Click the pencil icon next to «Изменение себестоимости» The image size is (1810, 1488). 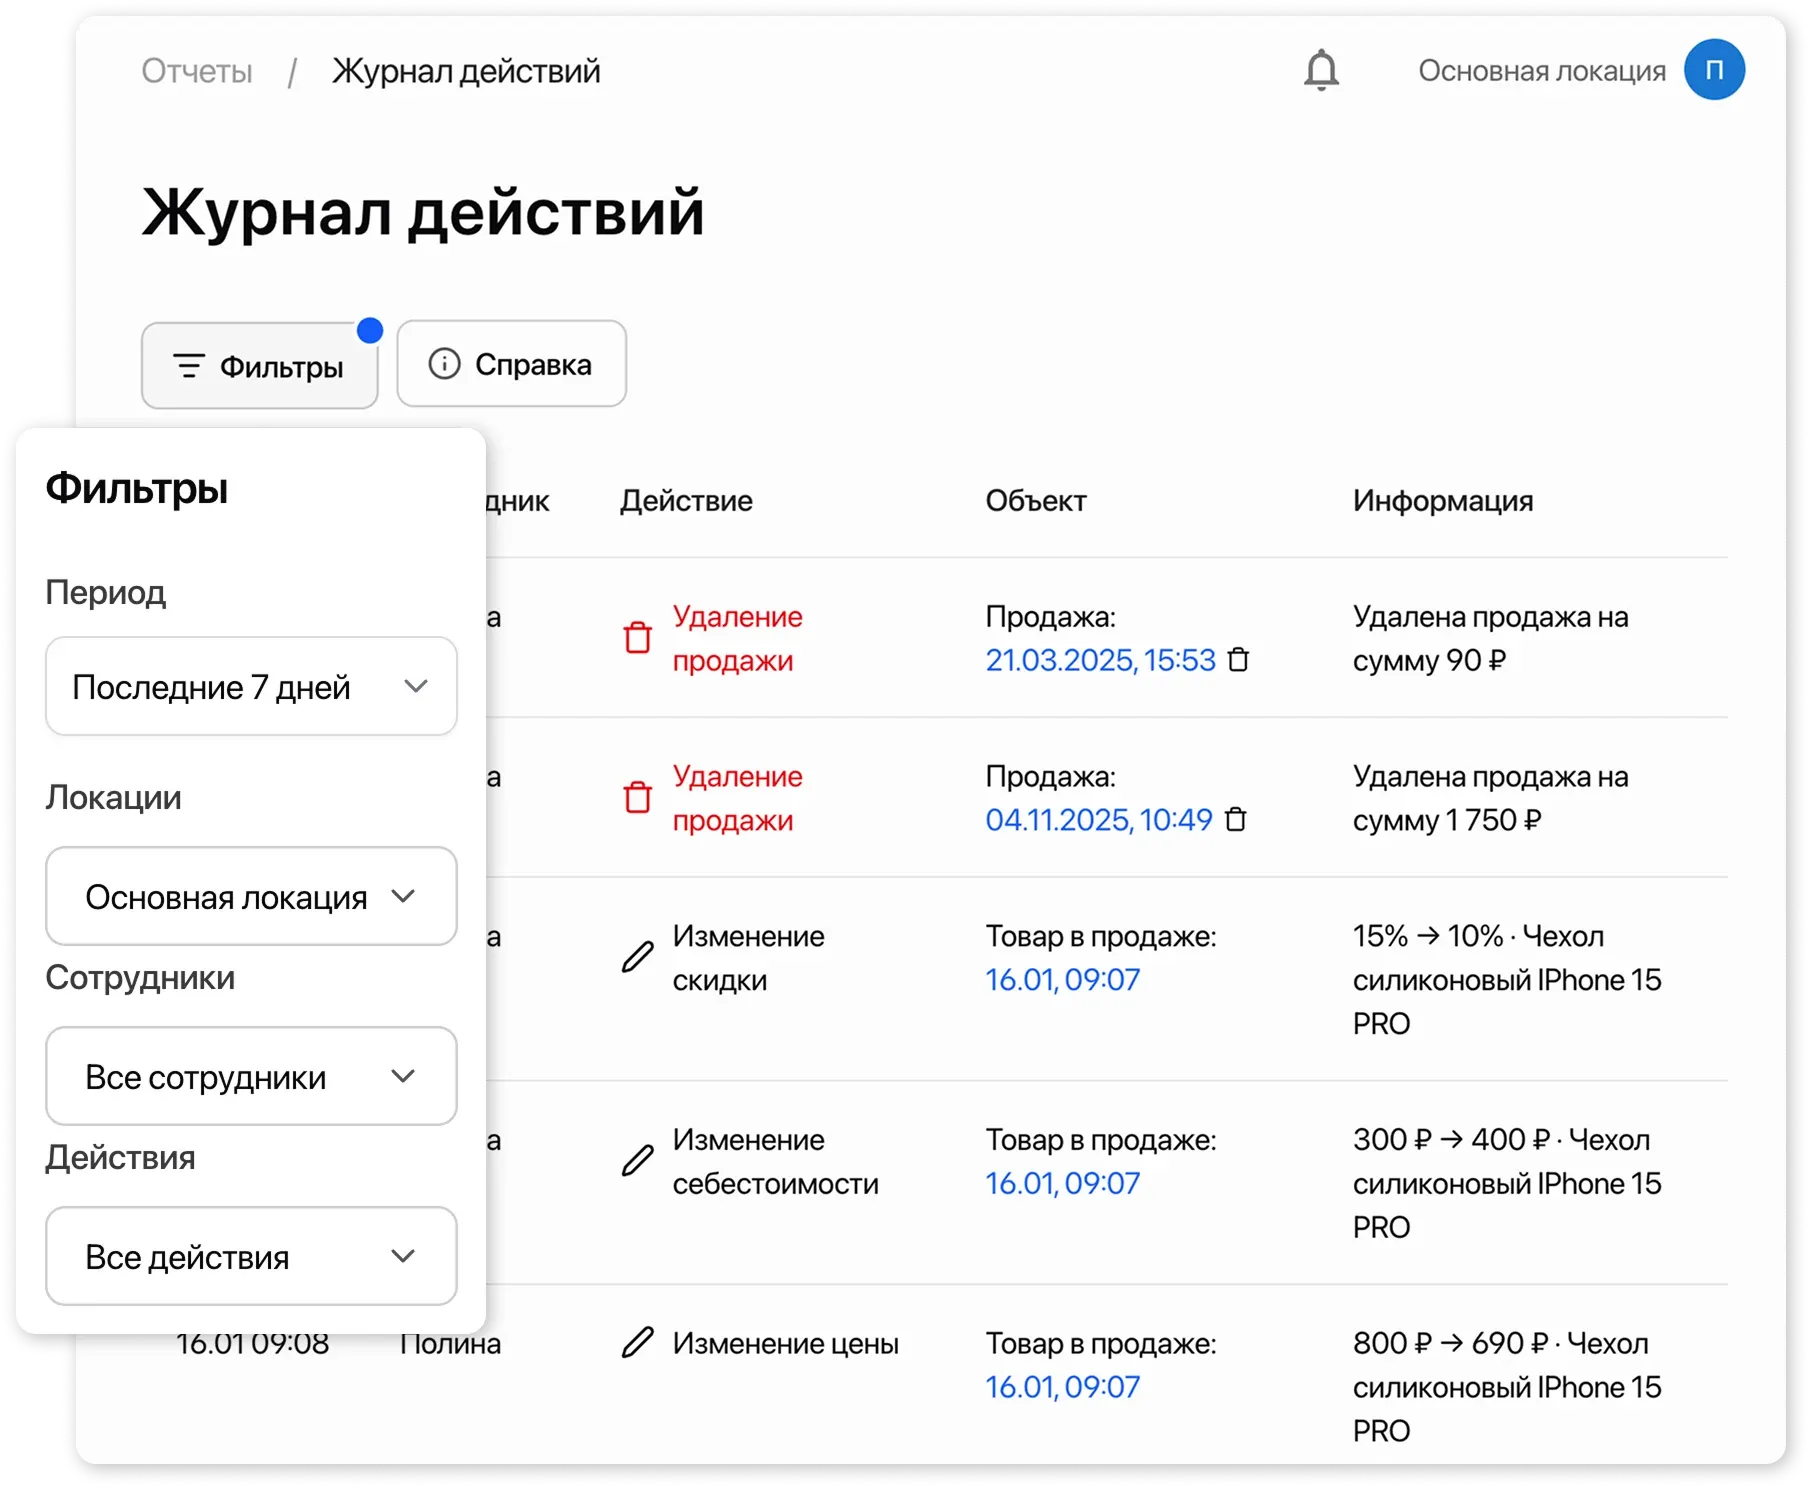[x=637, y=1161]
